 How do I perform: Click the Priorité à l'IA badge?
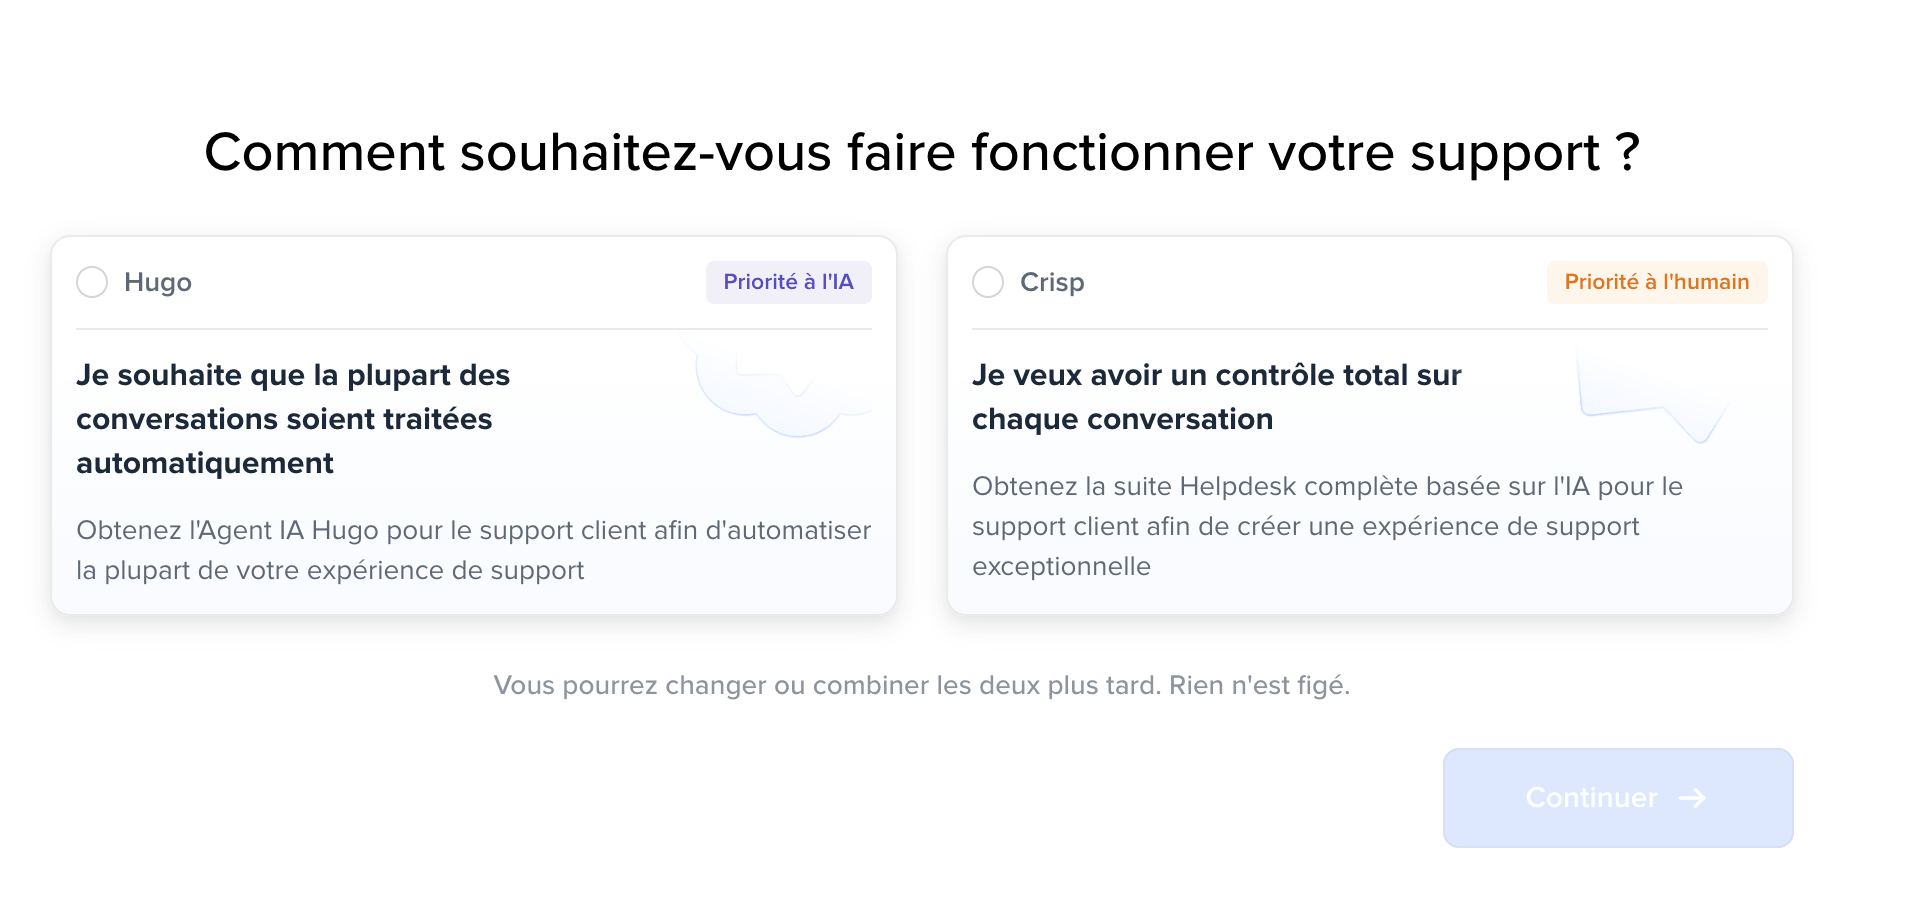(x=789, y=282)
